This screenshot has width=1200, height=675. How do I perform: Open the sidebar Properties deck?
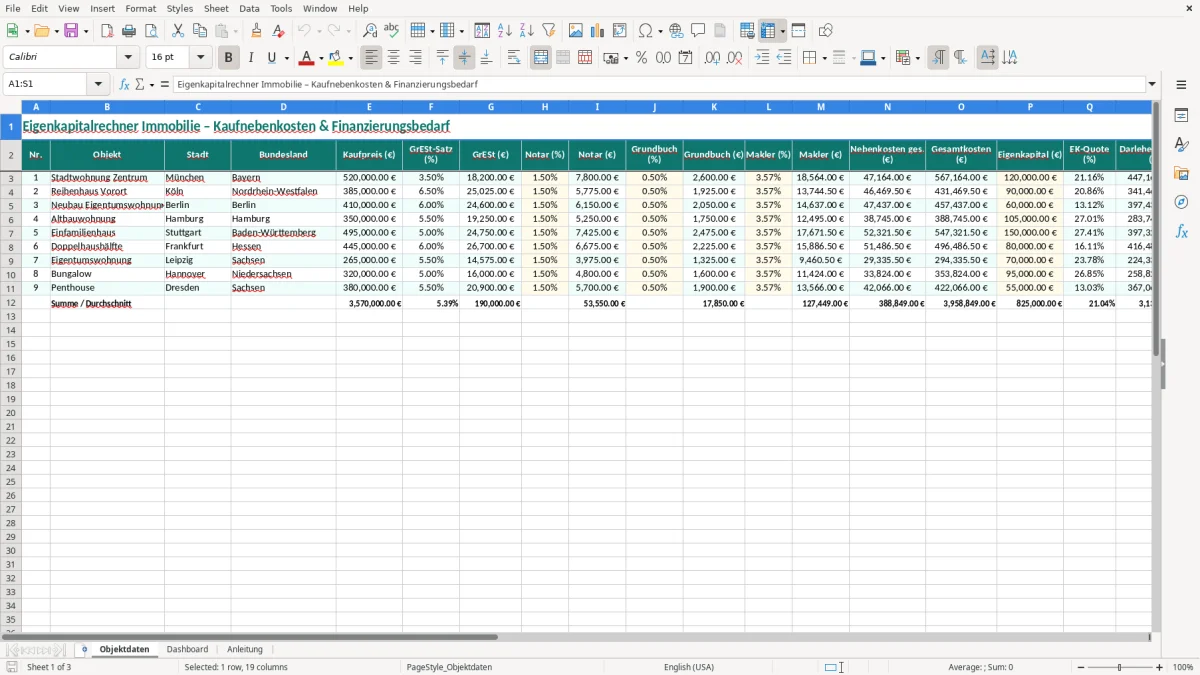pos(1181,115)
